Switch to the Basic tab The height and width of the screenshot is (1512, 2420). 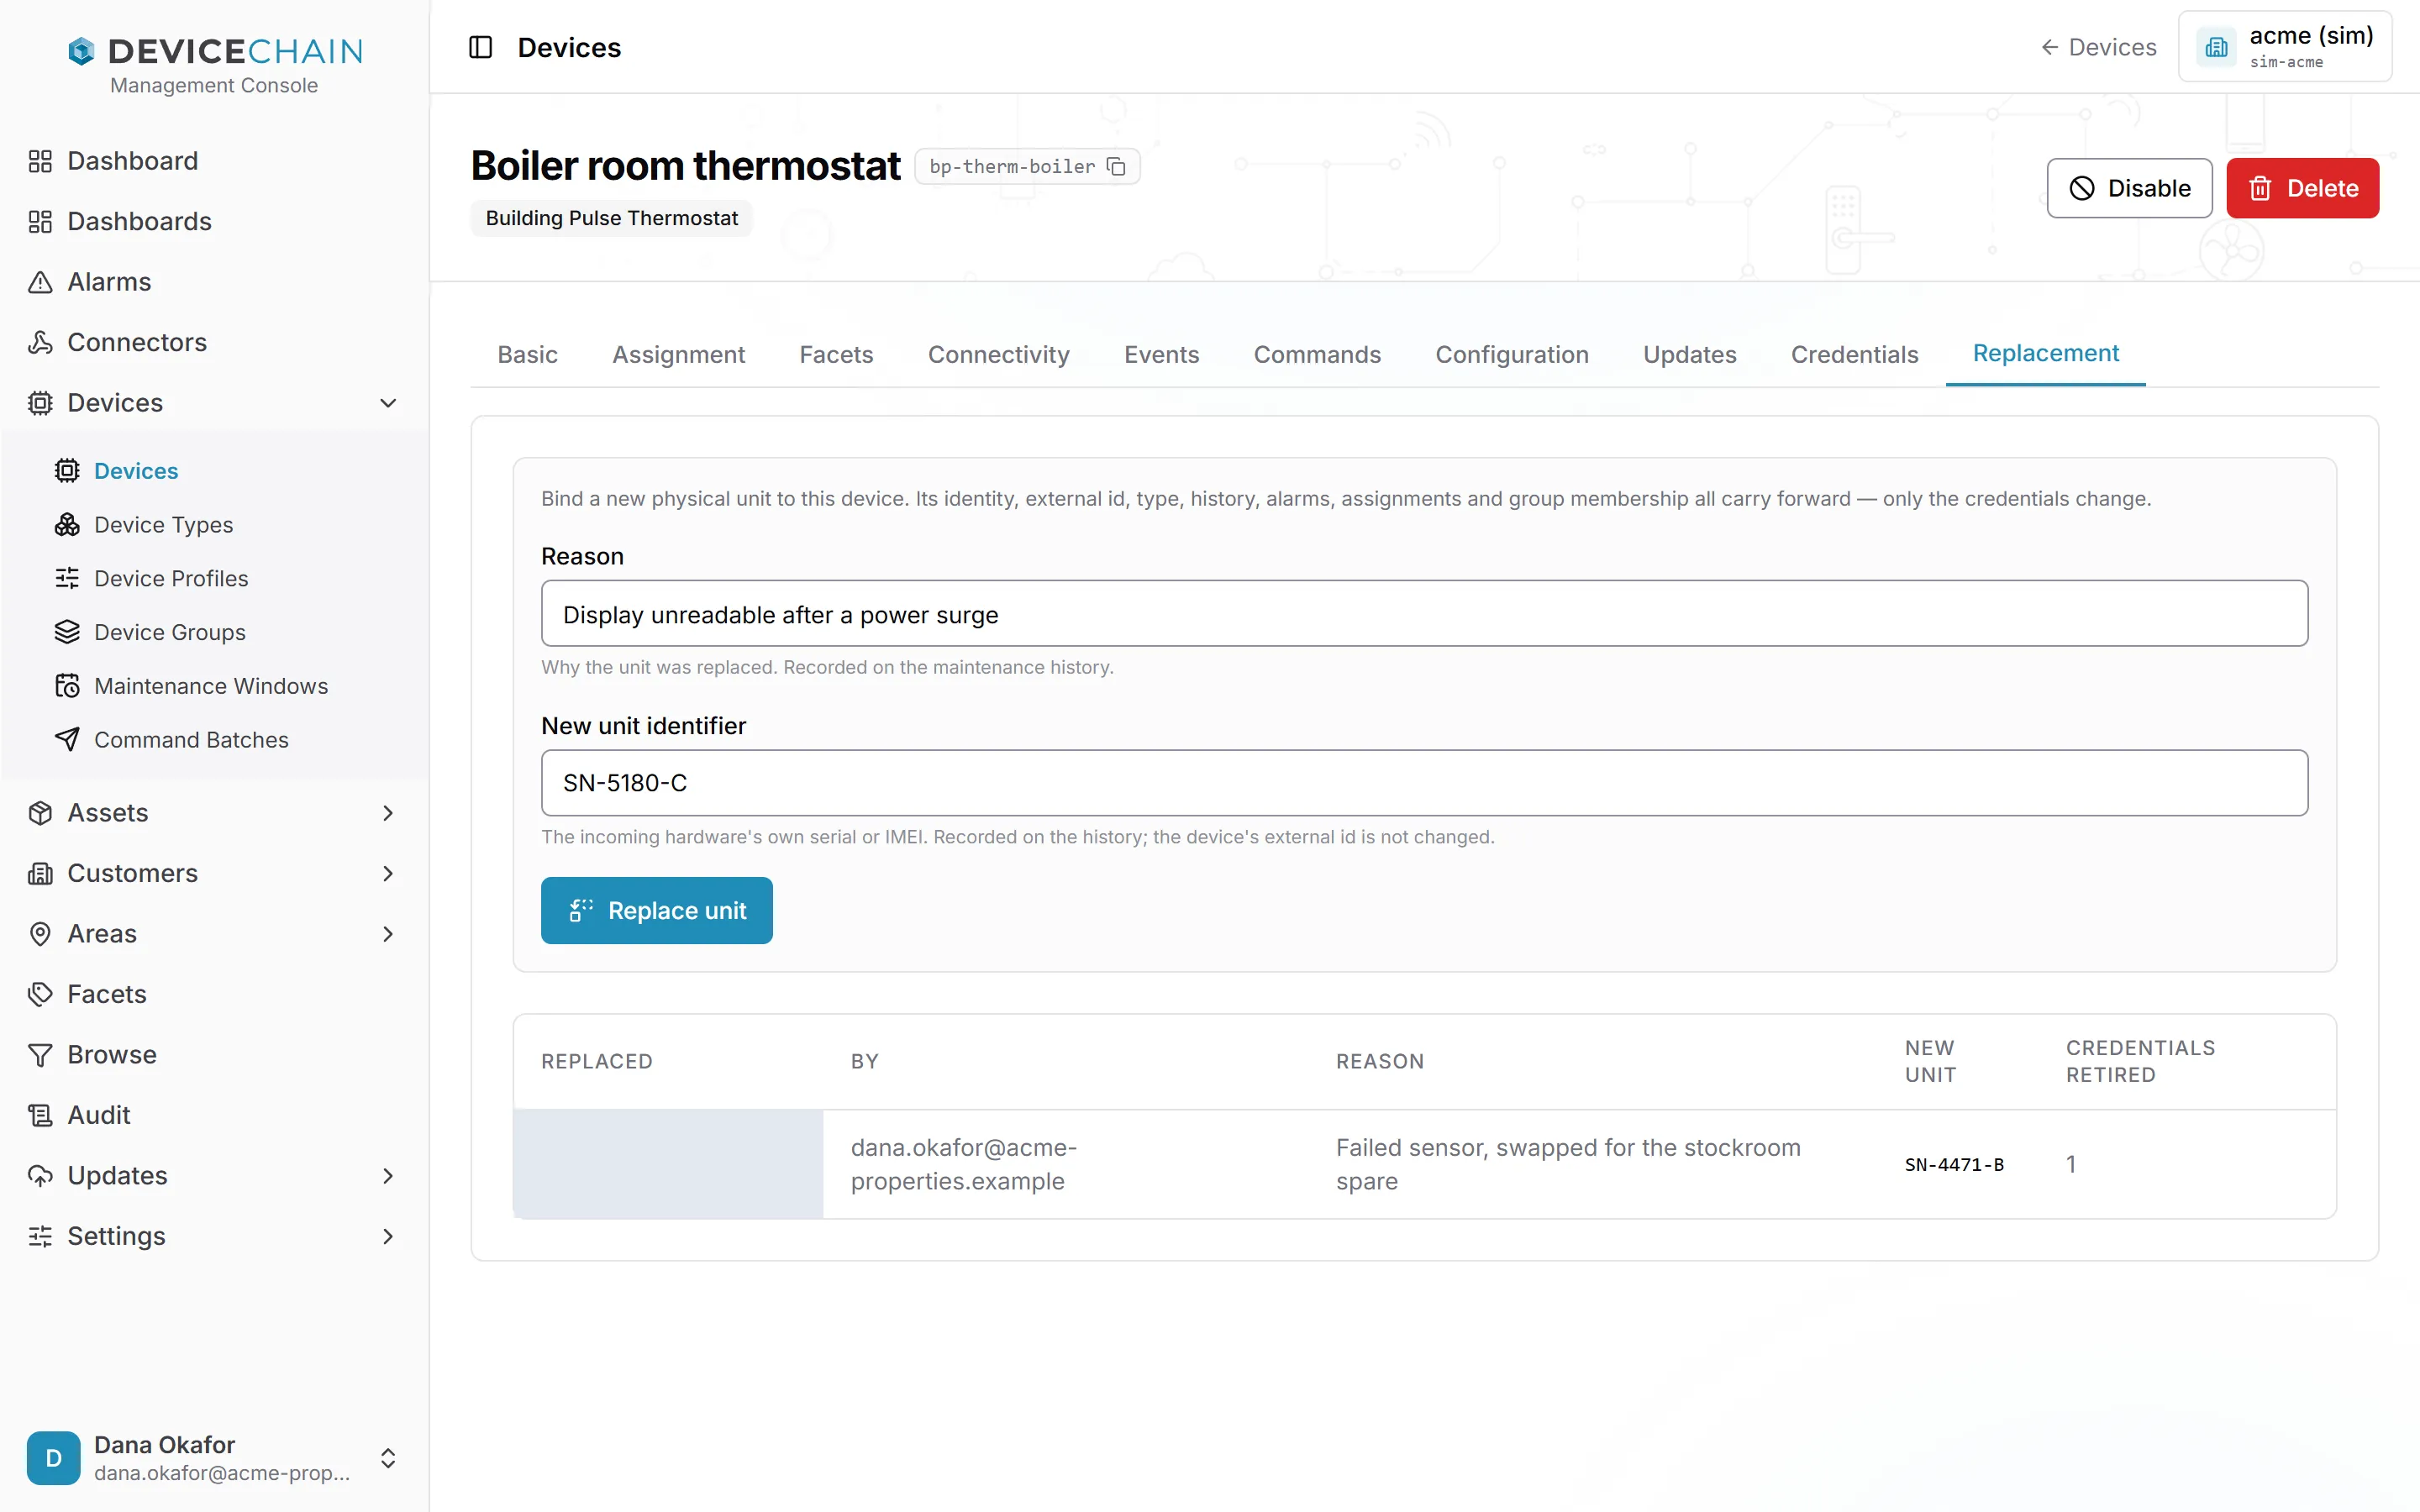point(527,354)
